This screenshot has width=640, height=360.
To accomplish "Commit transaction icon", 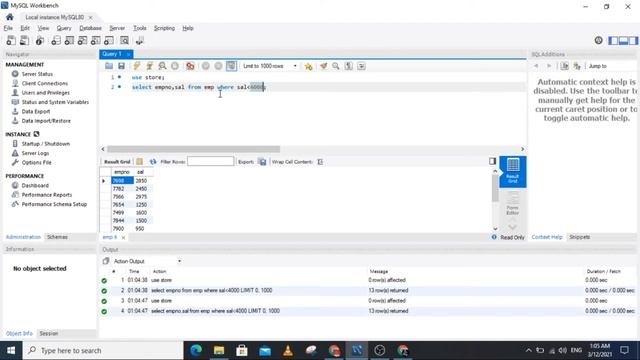I will pyautogui.click(x=206, y=66).
